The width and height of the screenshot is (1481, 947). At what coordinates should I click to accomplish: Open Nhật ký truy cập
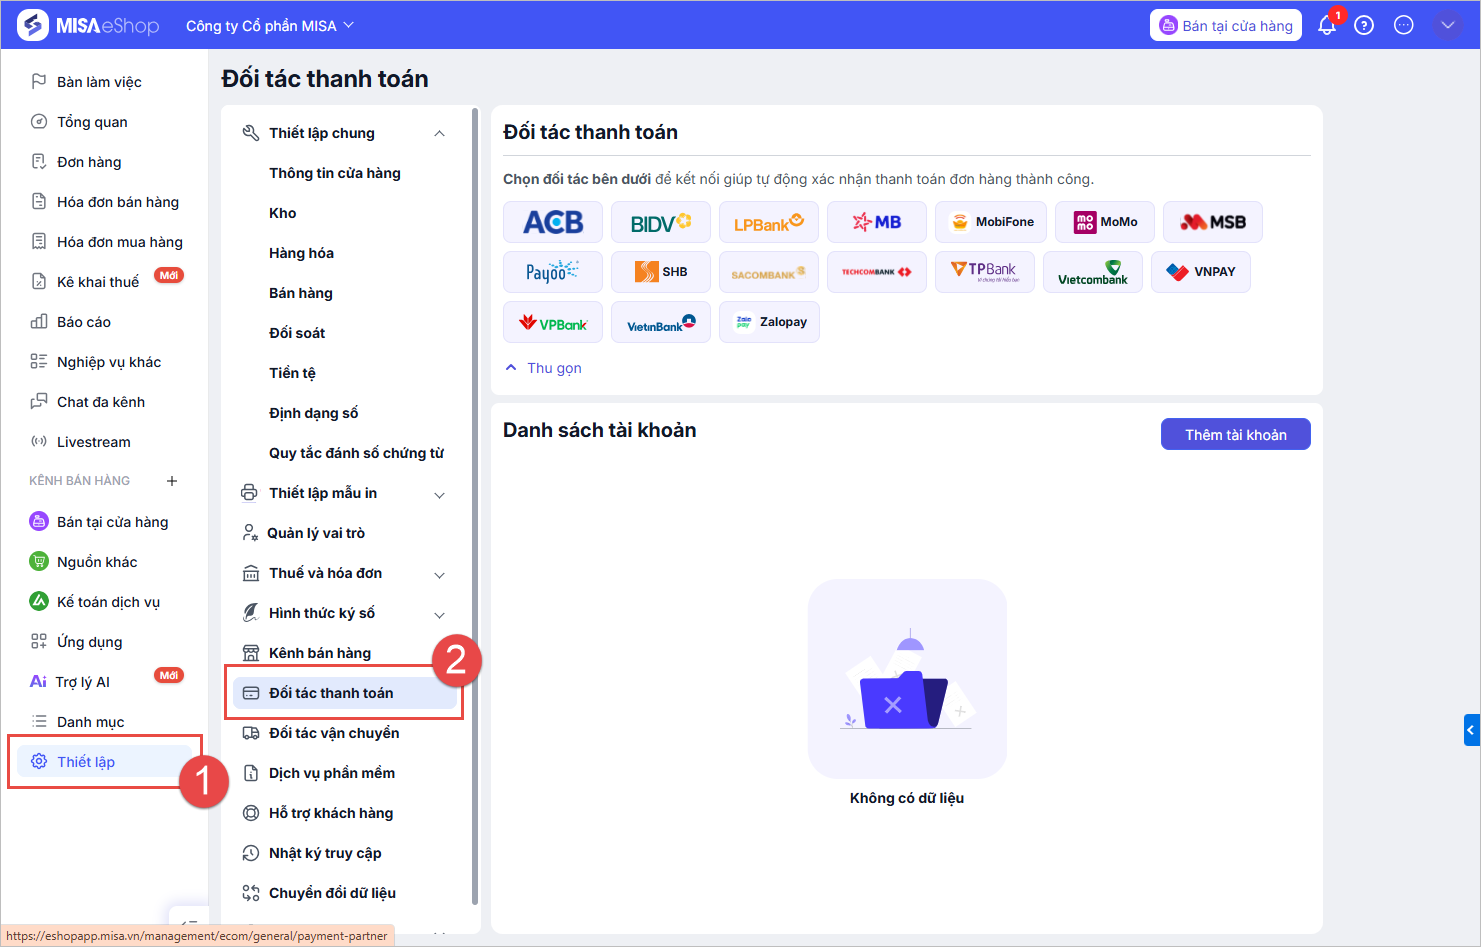(325, 853)
